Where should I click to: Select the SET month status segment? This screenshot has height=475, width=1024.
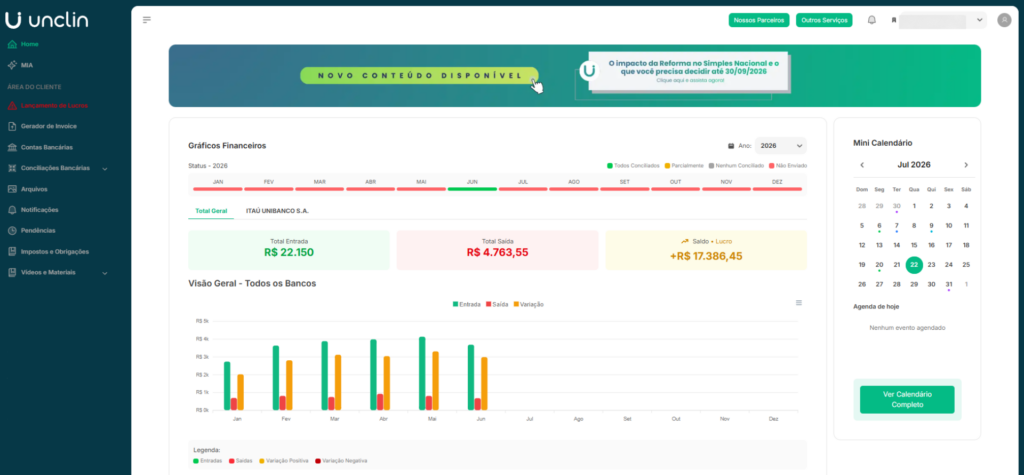pyautogui.click(x=624, y=184)
